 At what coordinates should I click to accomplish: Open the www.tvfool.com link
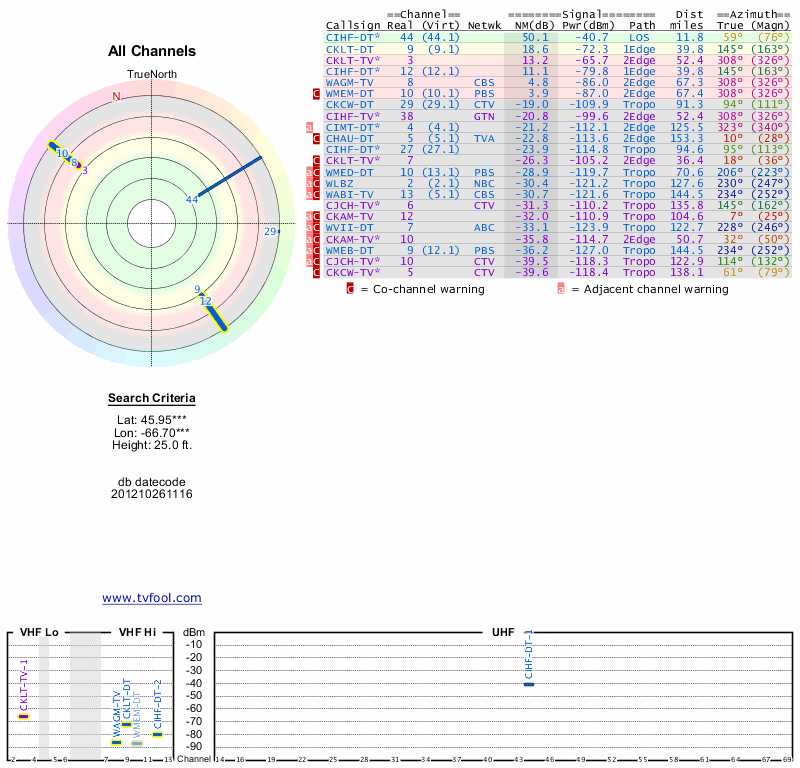point(152,598)
